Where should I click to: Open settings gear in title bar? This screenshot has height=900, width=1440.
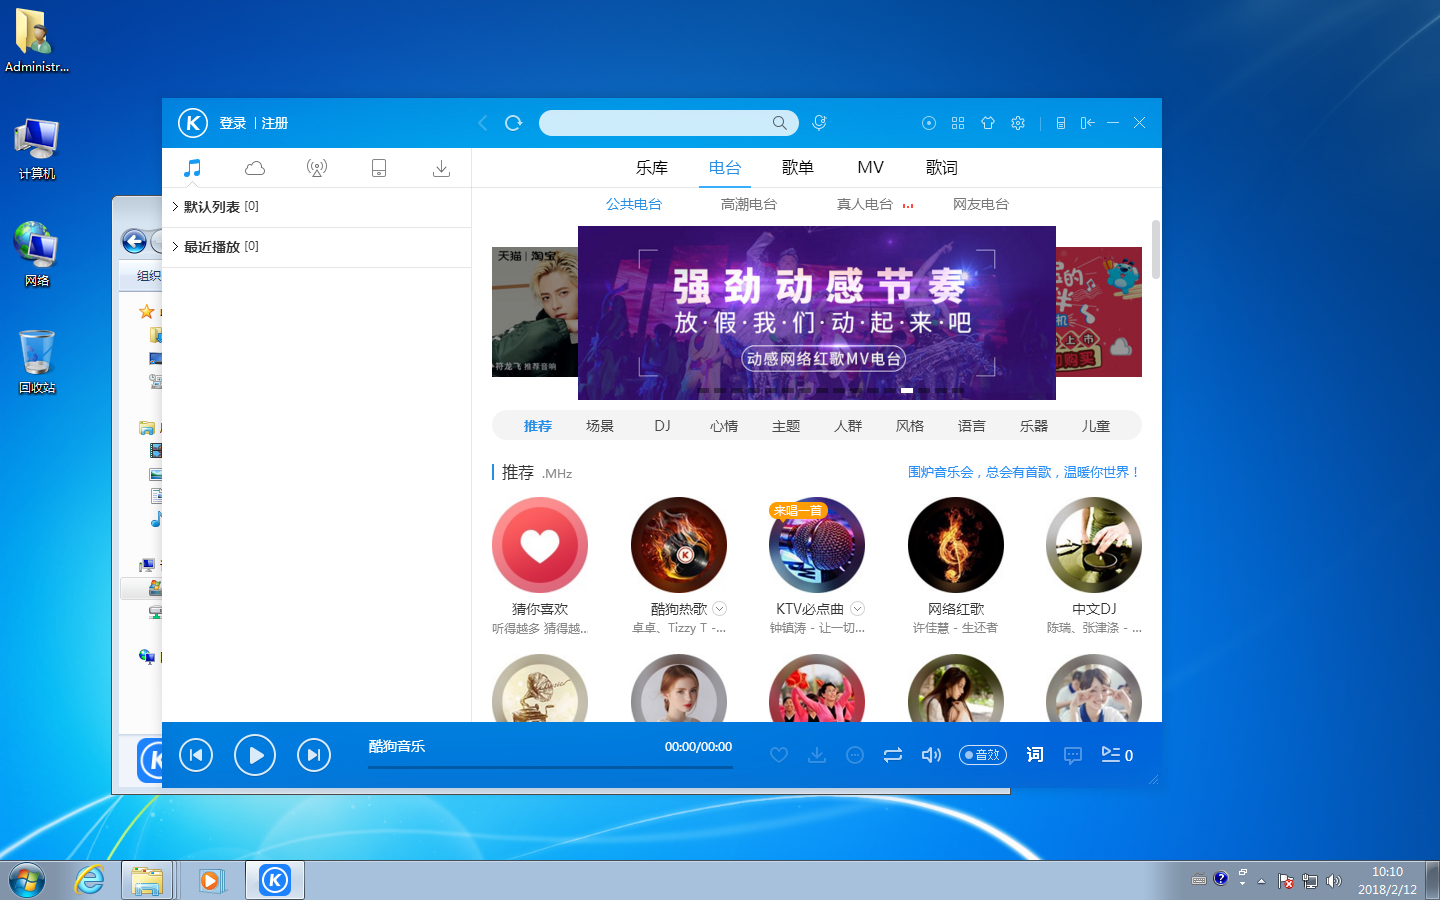1018,123
